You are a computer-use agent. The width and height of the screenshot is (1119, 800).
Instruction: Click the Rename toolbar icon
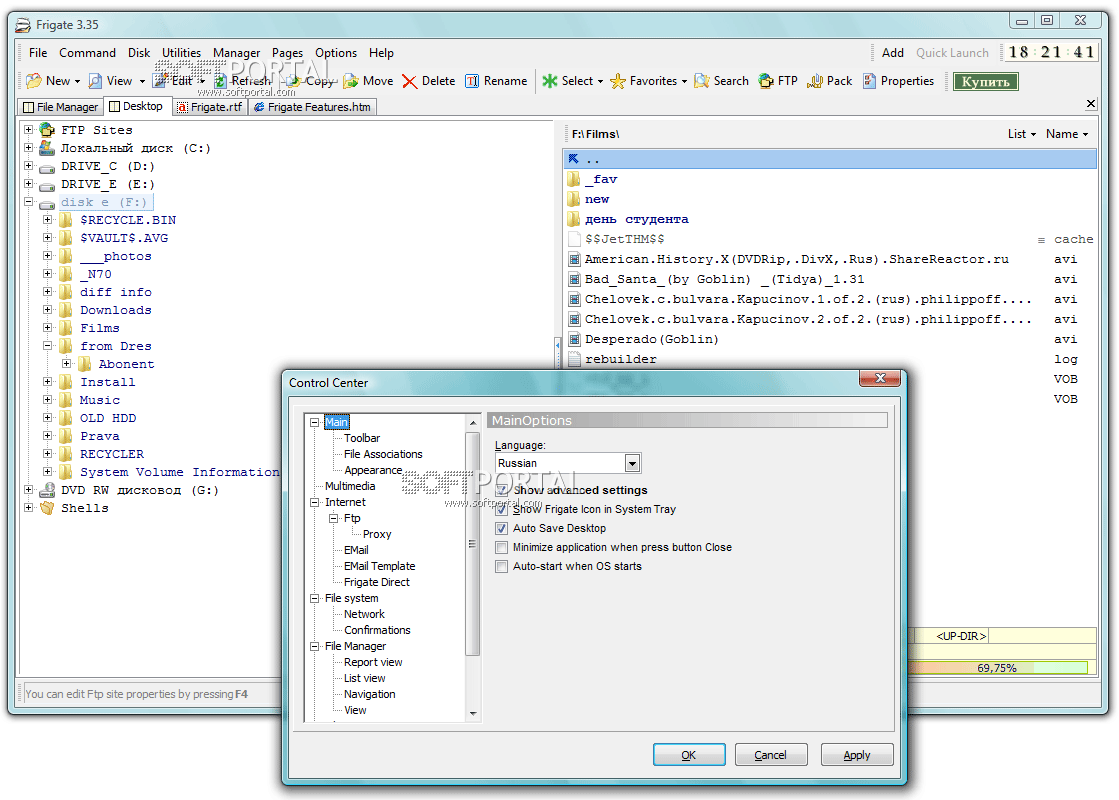click(472, 81)
